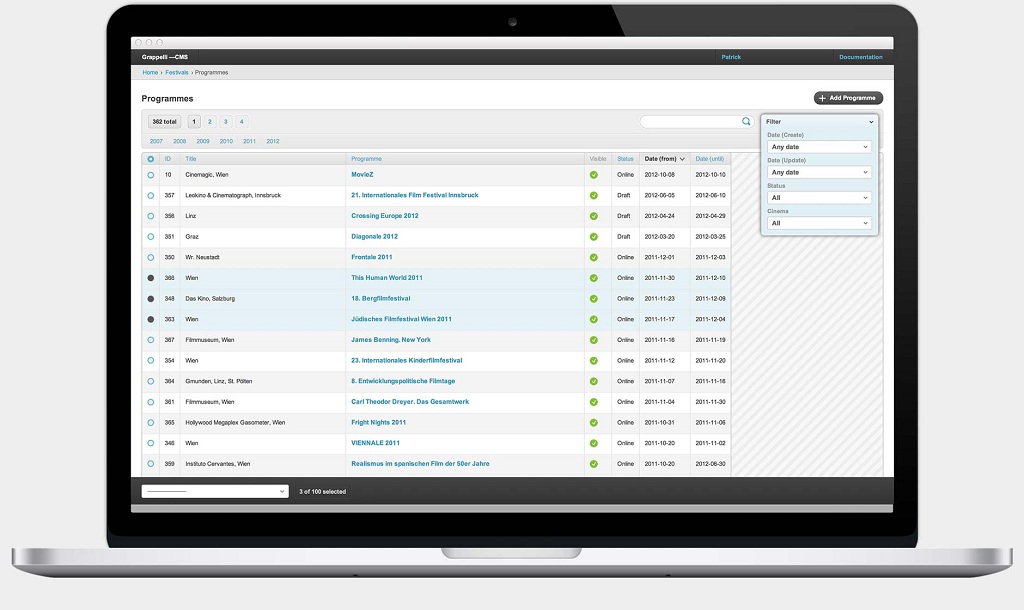Click visible checkmark icon for 18. Bergfilmfestival
Viewport: 1024px width, 610px height.
[594, 299]
